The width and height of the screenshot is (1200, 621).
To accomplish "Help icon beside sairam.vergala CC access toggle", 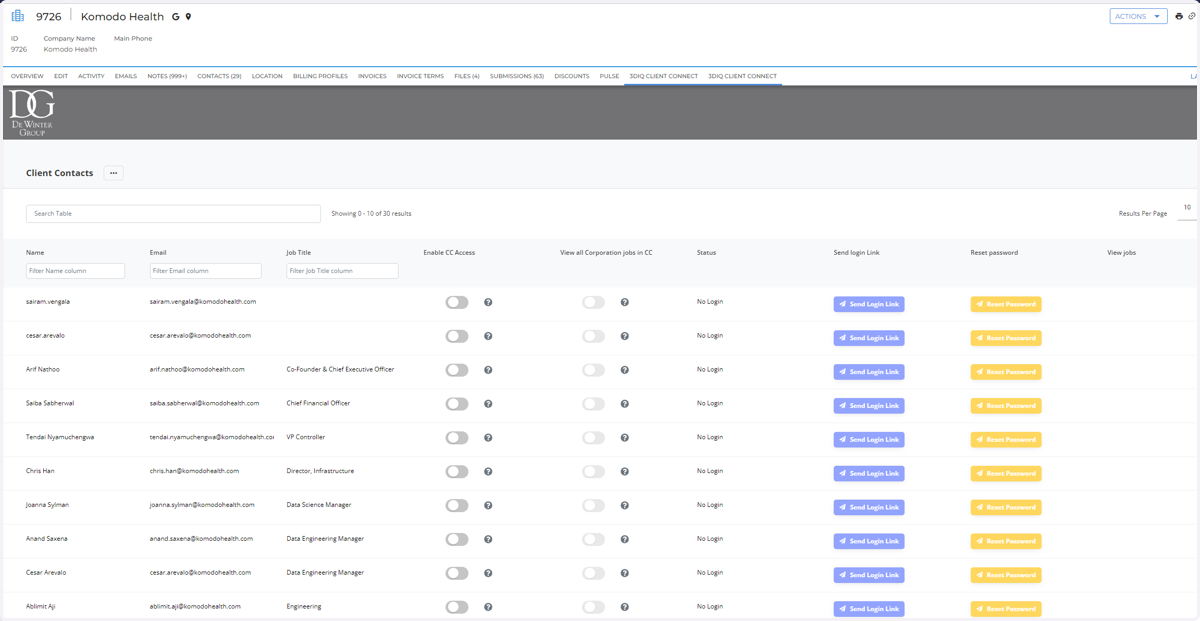I will [488, 302].
